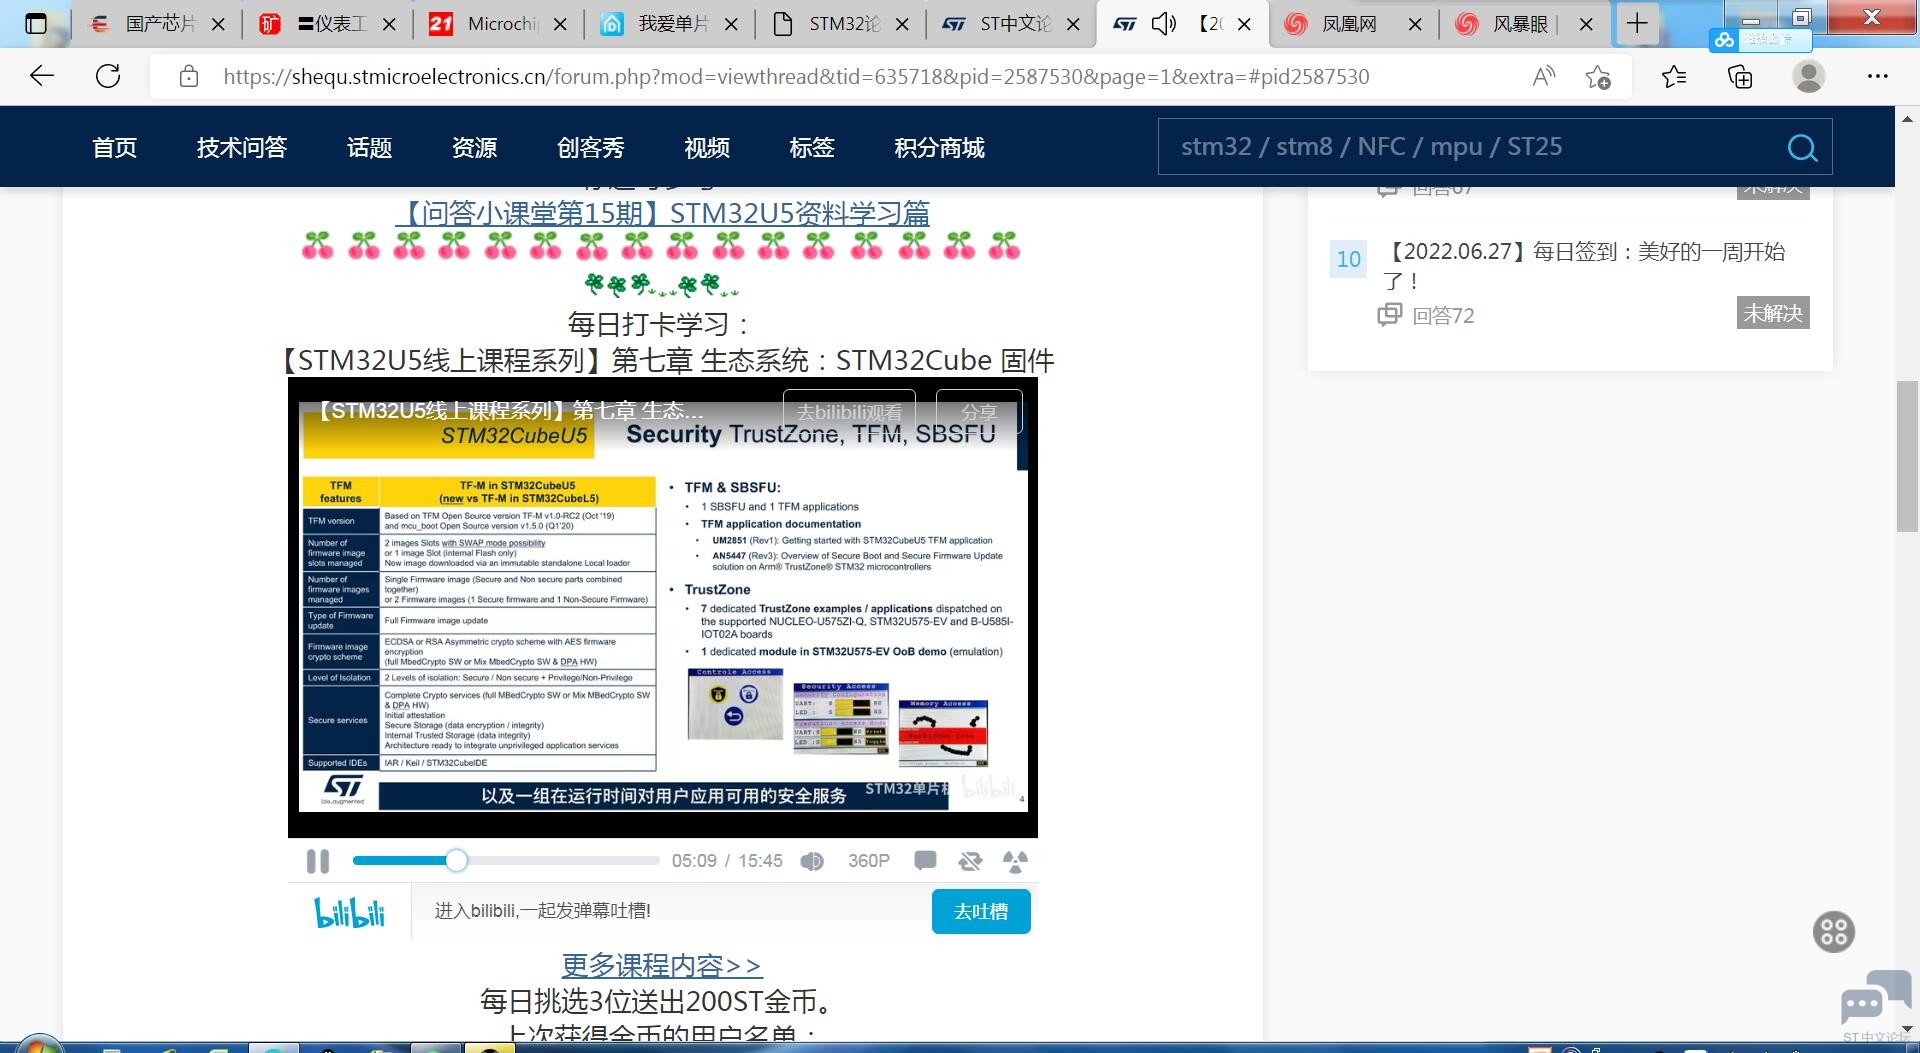Type a danmaku in 进入bilibili field

point(670,911)
